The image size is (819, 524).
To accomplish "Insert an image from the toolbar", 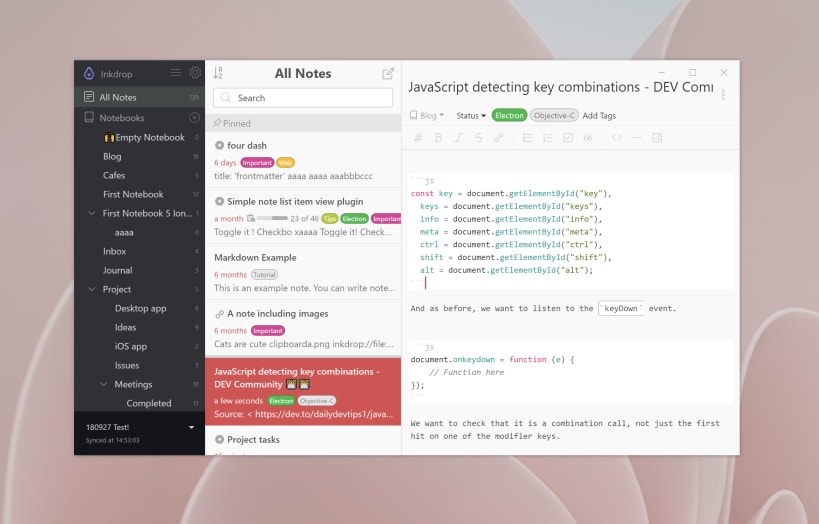I will click(x=657, y=137).
